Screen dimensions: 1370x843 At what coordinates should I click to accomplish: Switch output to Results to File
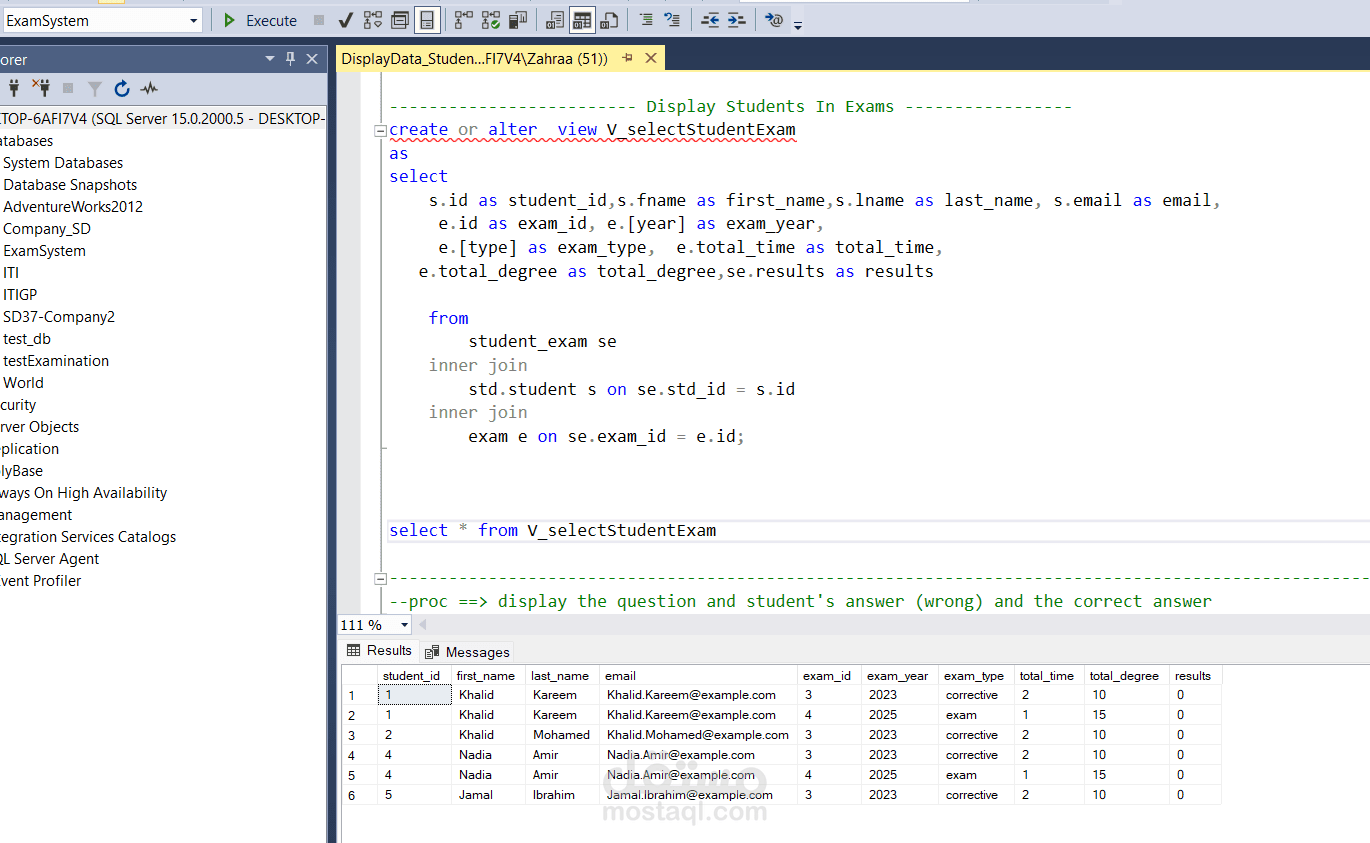609,20
